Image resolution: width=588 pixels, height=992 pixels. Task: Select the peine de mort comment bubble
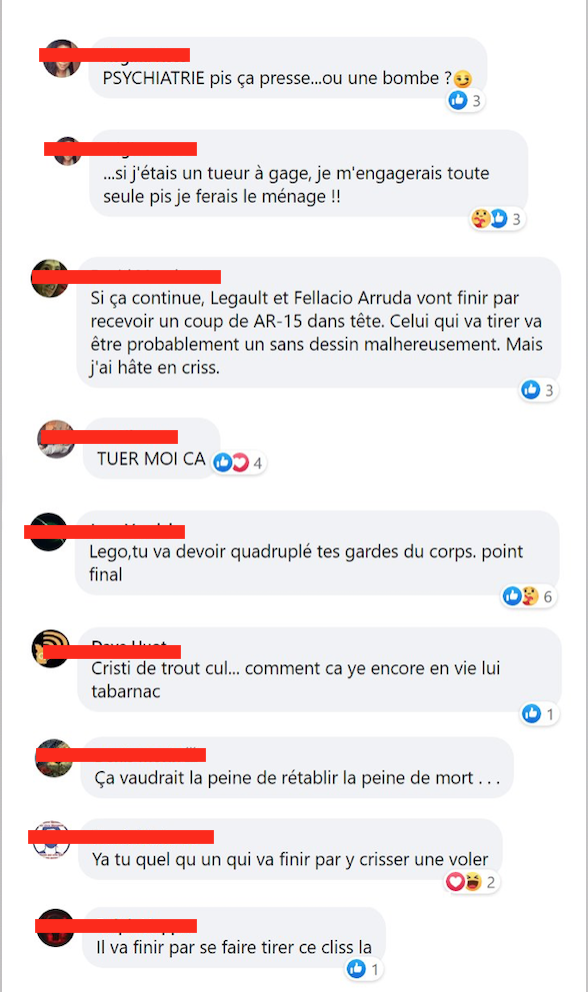(297, 767)
